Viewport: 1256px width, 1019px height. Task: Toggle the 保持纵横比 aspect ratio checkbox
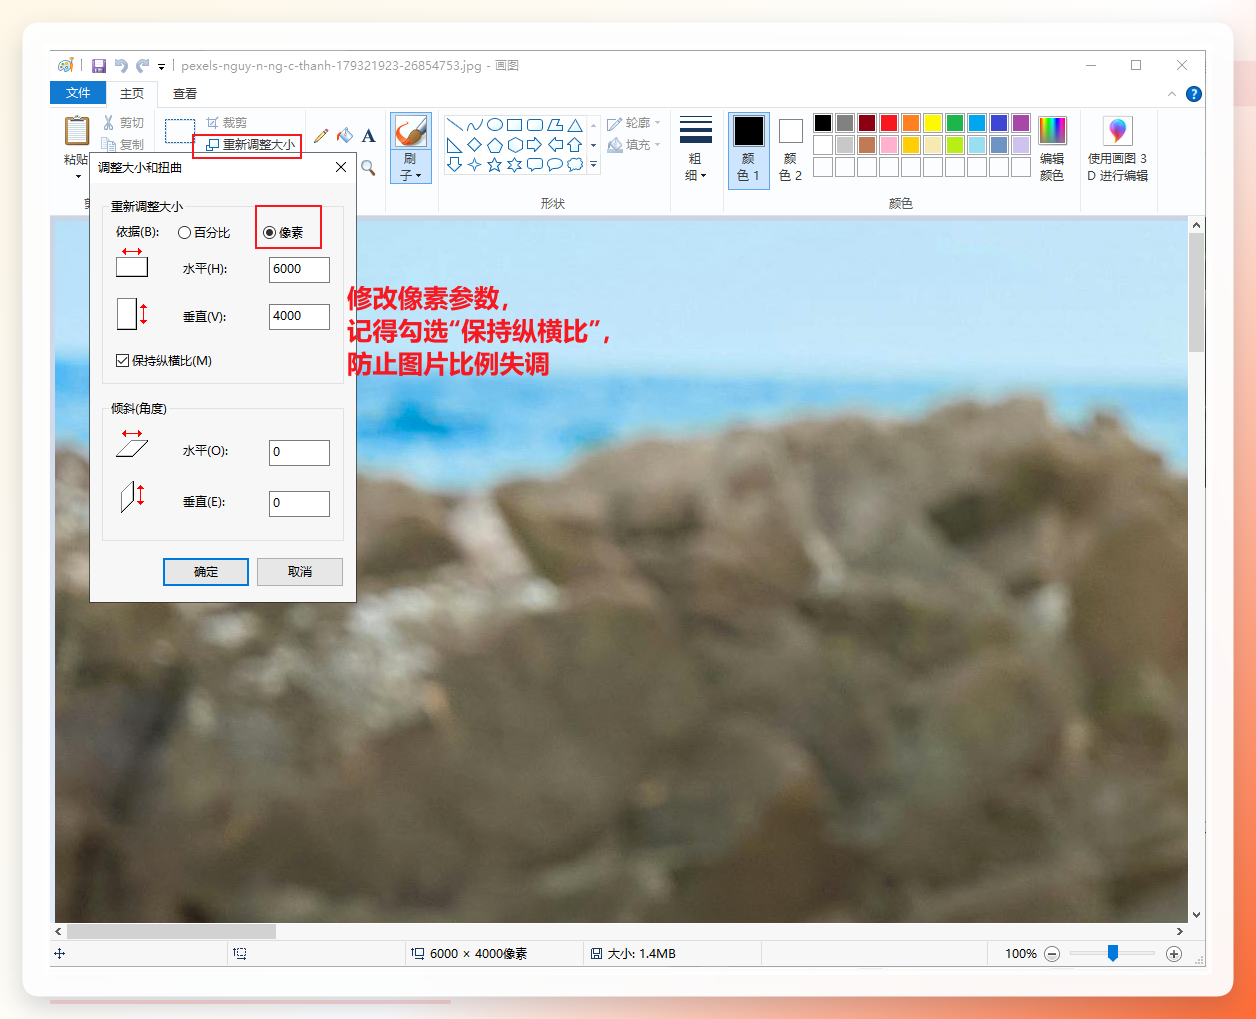pos(122,361)
